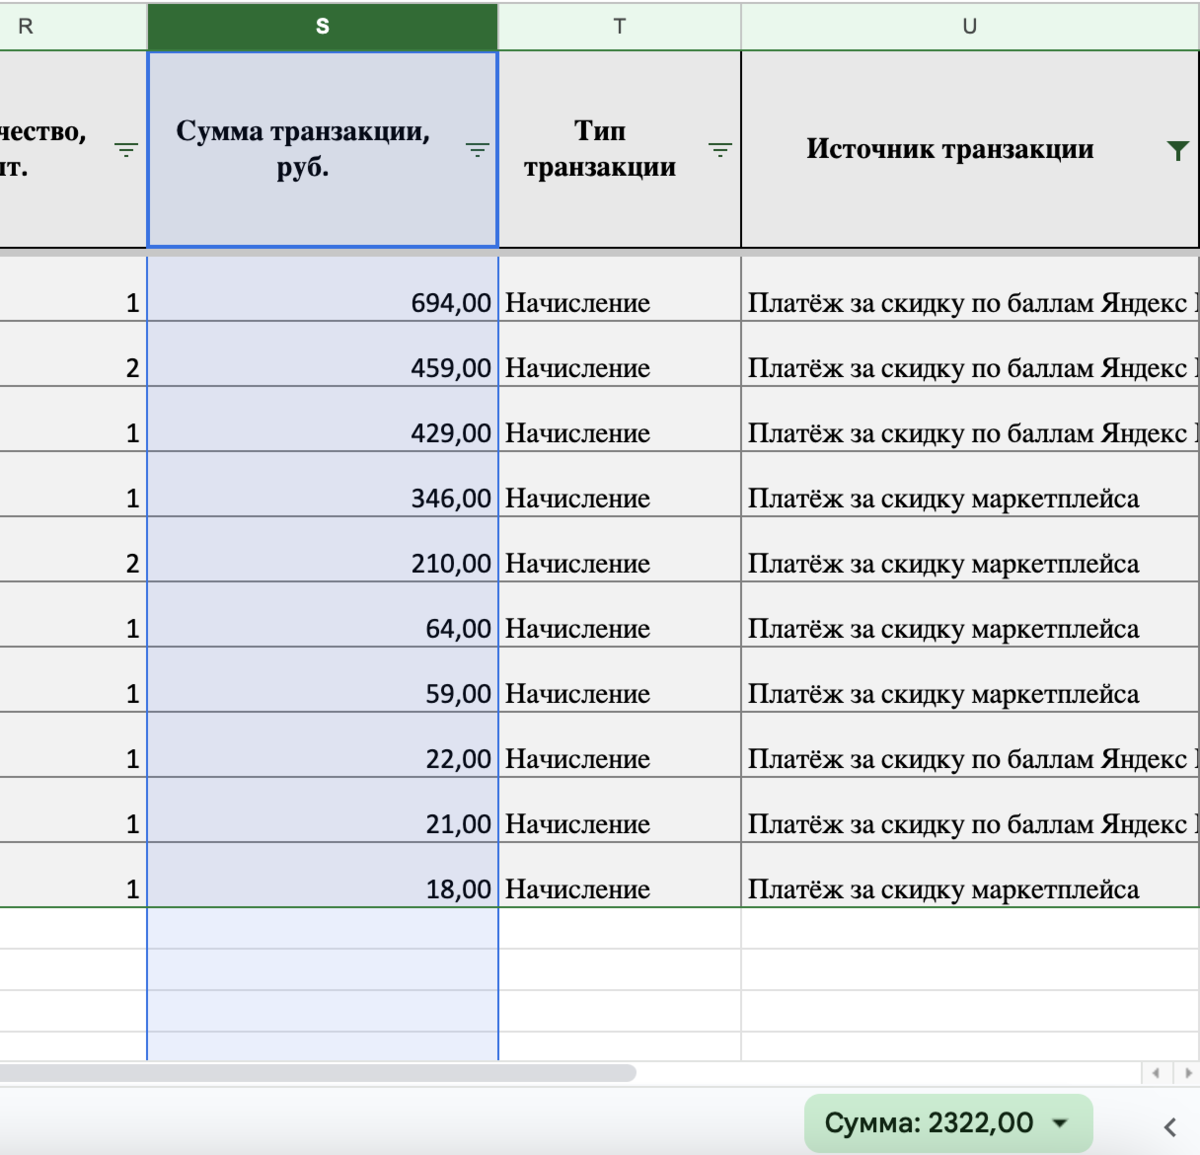Select the Источник транзакции header cell
Screen dimensions: 1200x1155
(x=970, y=149)
